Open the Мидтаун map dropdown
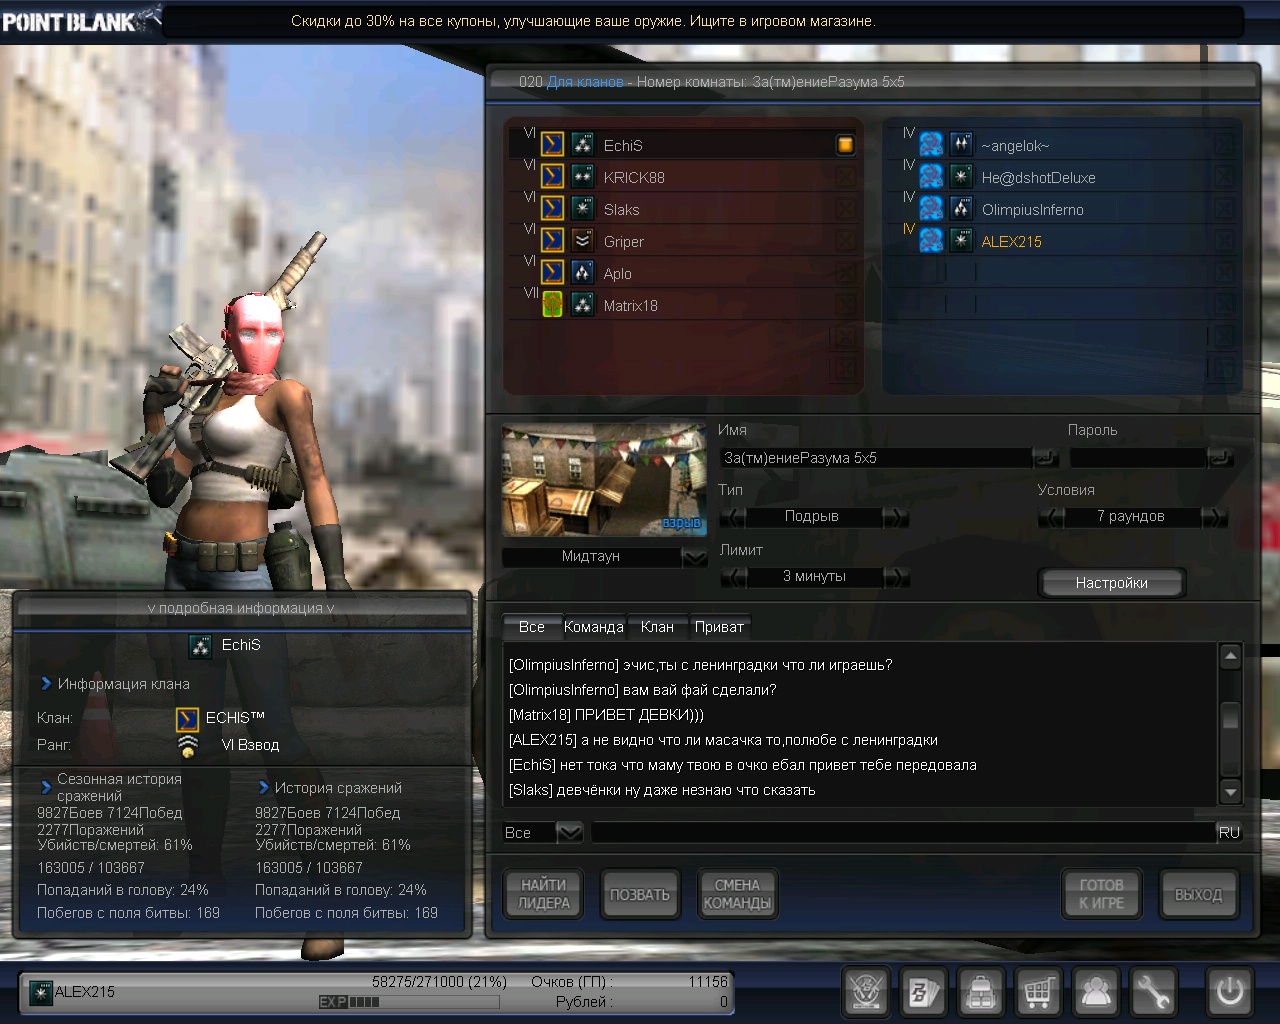Screen dimensions: 1280x1024 pyautogui.click(x=694, y=557)
